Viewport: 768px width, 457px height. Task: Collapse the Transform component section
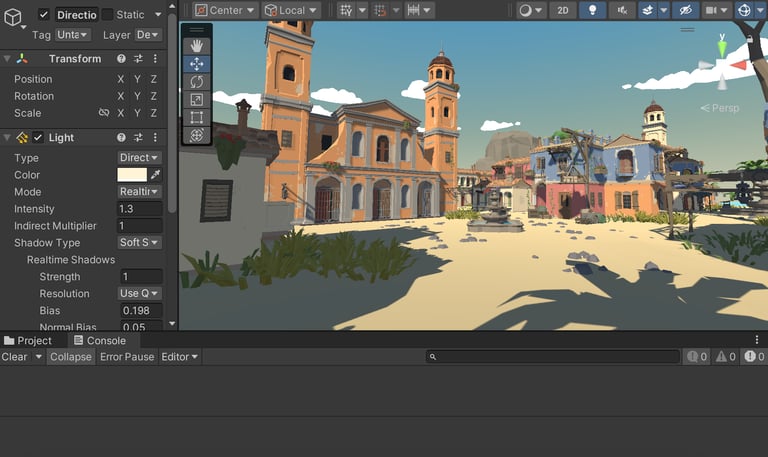coord(7,59)
